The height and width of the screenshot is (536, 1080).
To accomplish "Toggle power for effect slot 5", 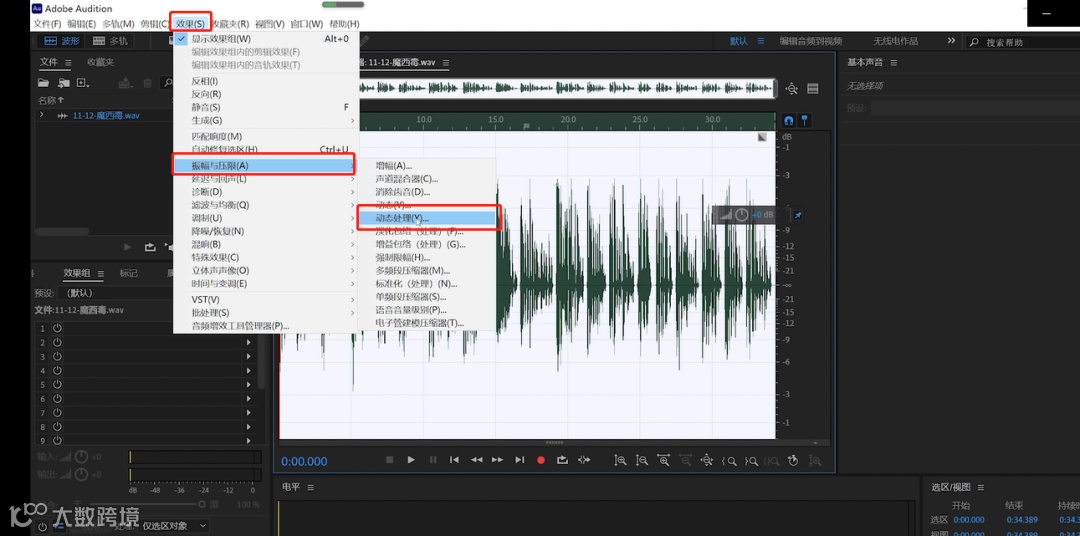I will point(57,384).
